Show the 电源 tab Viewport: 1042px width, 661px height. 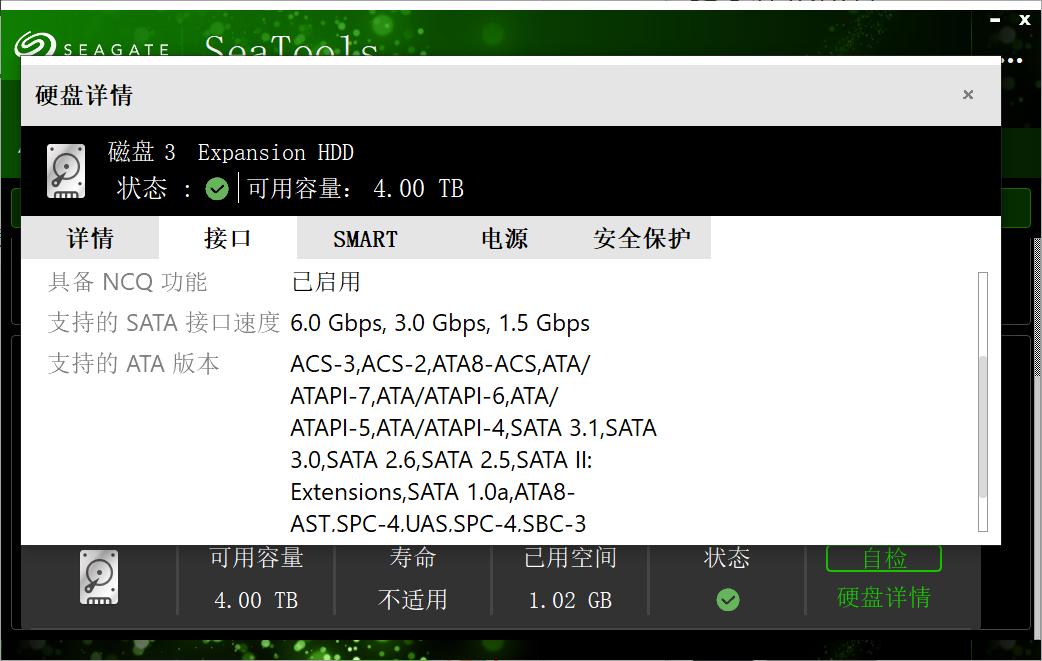point(504,239)
